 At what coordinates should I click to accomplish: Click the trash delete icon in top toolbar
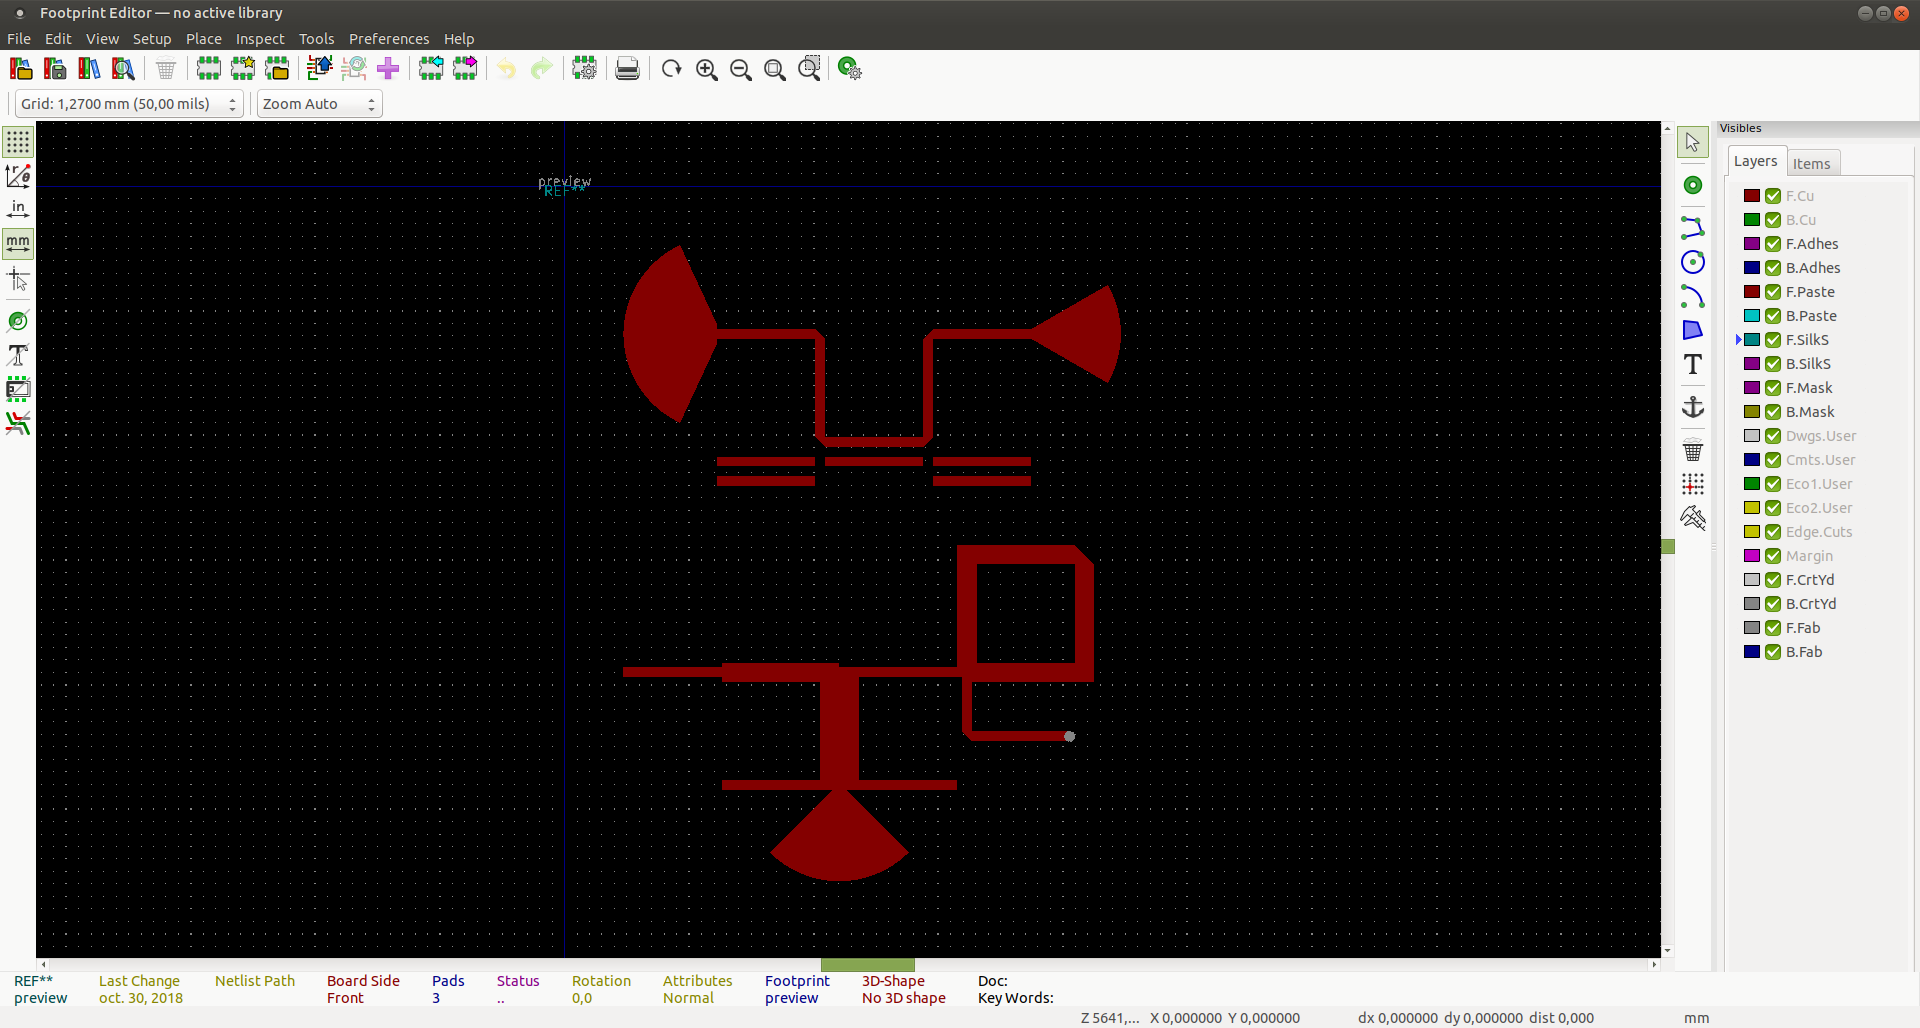pyautogui.click(x=166, y=69)
